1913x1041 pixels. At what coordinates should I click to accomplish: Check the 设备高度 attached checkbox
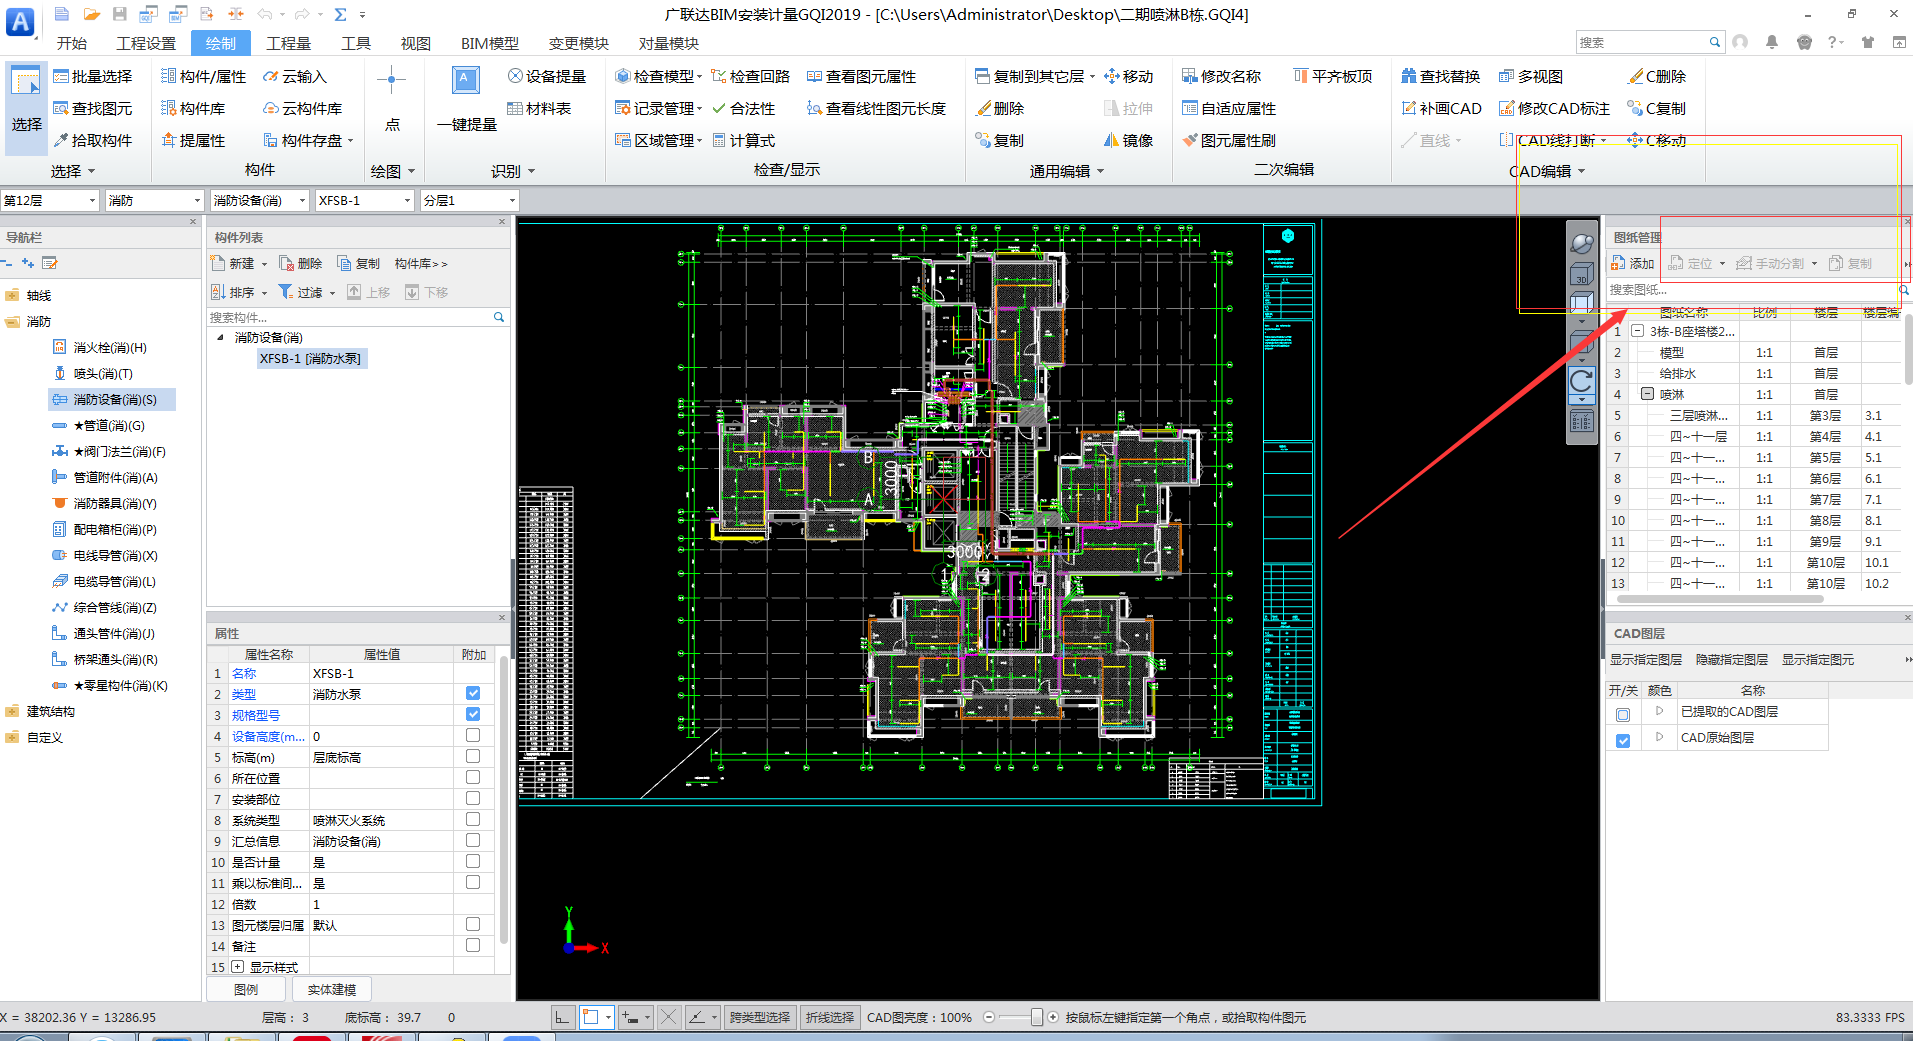pyautogui.click(x=473, y=736)
